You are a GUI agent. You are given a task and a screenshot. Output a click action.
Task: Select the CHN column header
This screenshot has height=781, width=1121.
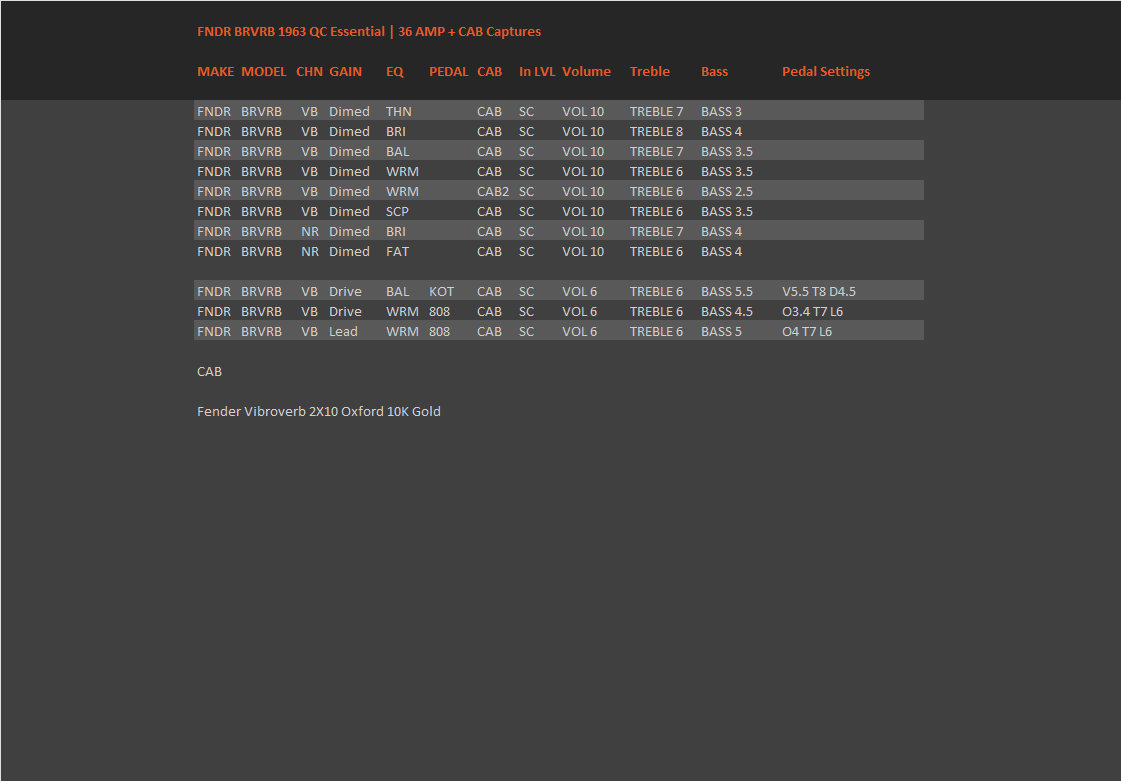(x=310, y=72)
